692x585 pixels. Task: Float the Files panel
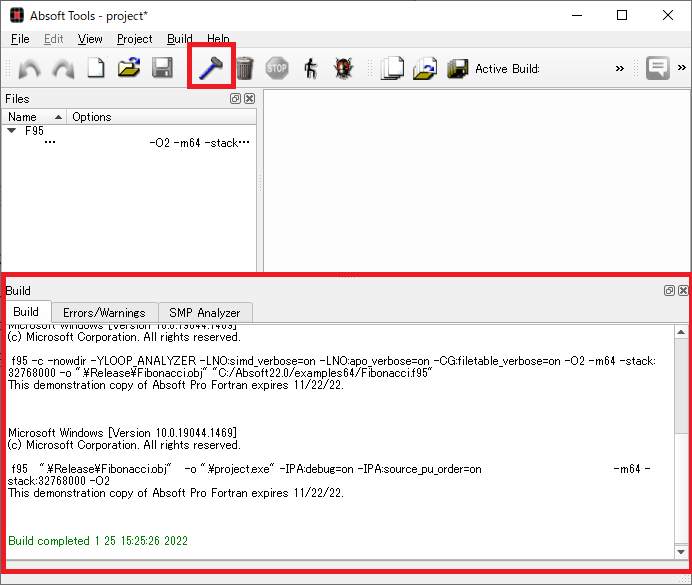tap(235, 98)
